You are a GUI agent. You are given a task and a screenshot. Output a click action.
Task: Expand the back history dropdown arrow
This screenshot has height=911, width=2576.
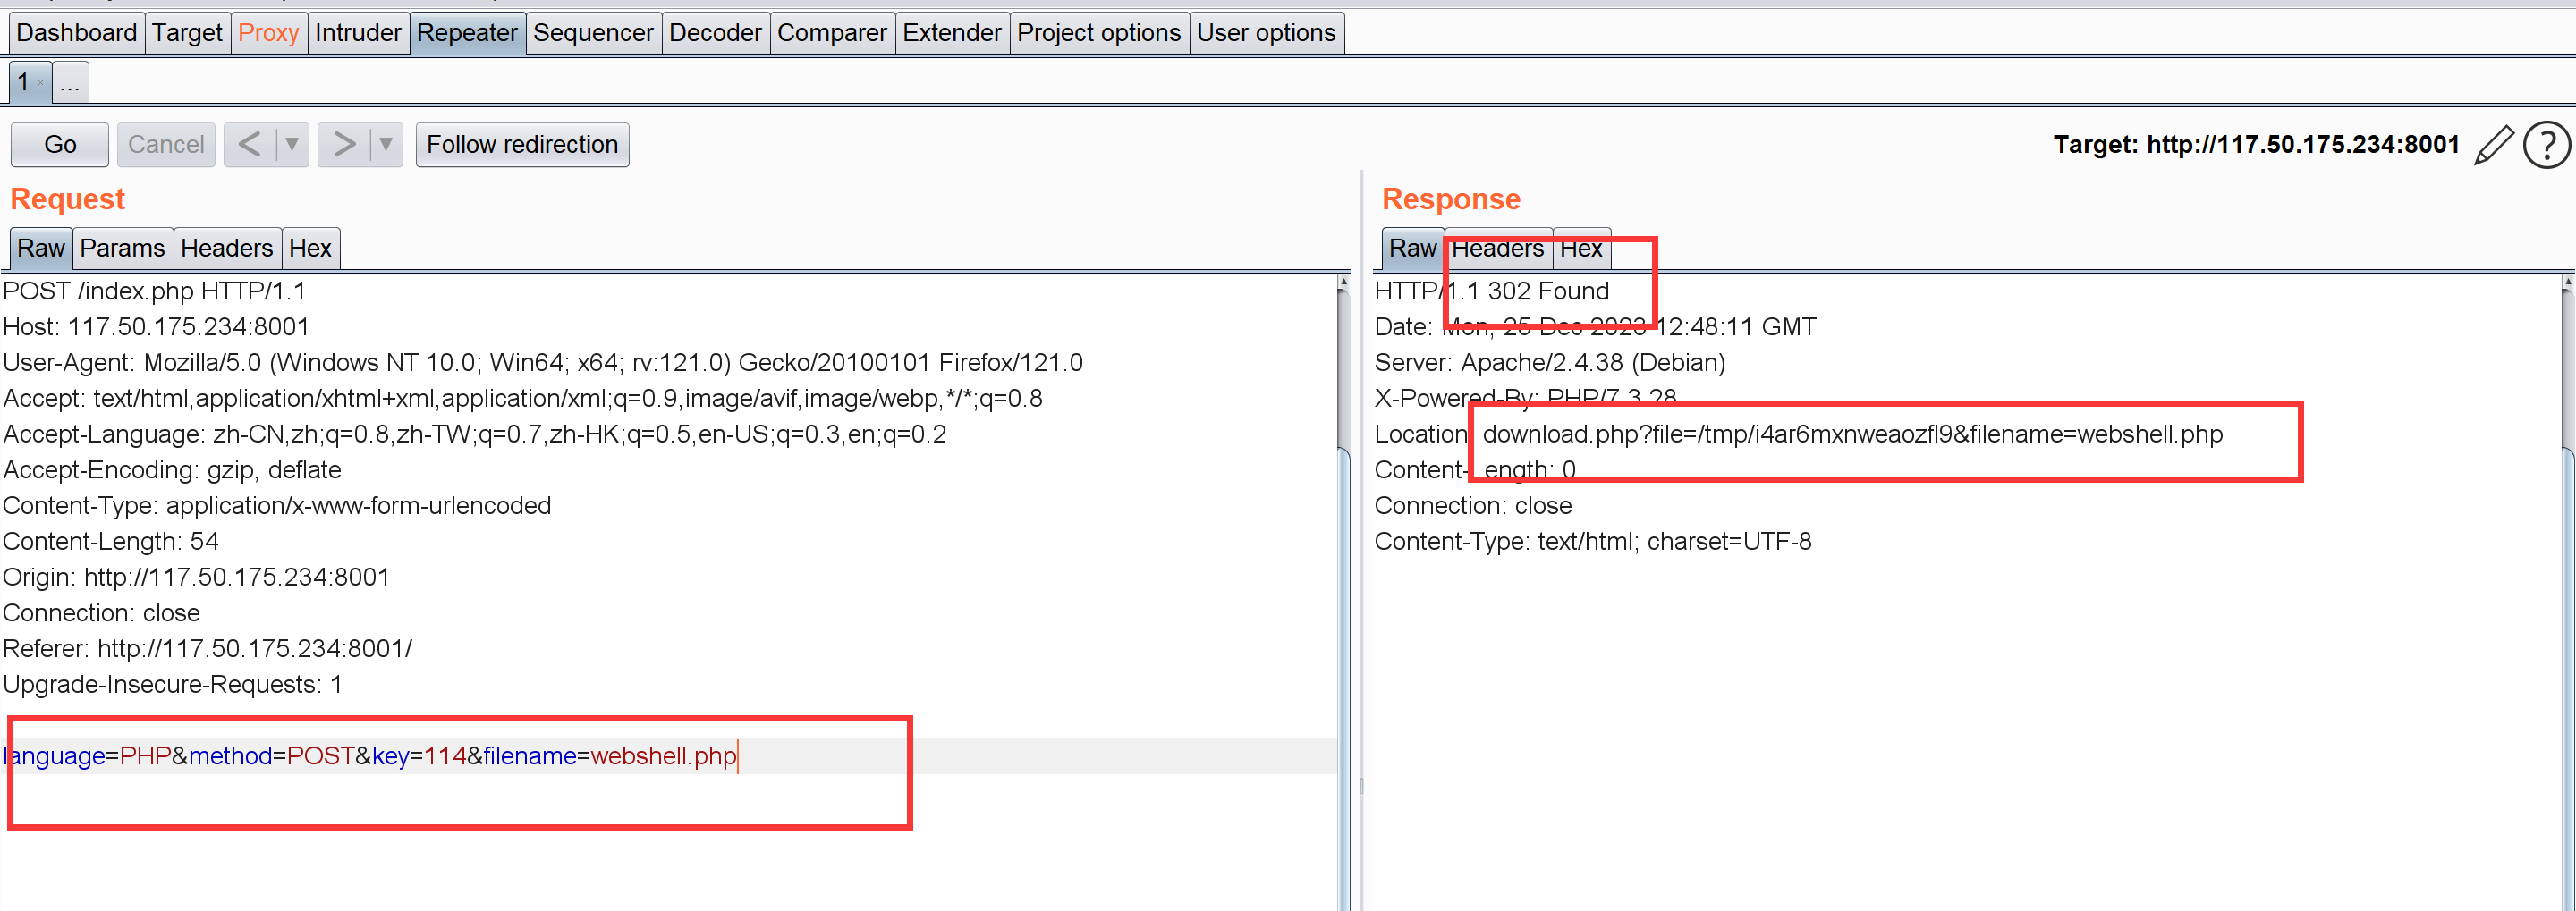[292, 145]
